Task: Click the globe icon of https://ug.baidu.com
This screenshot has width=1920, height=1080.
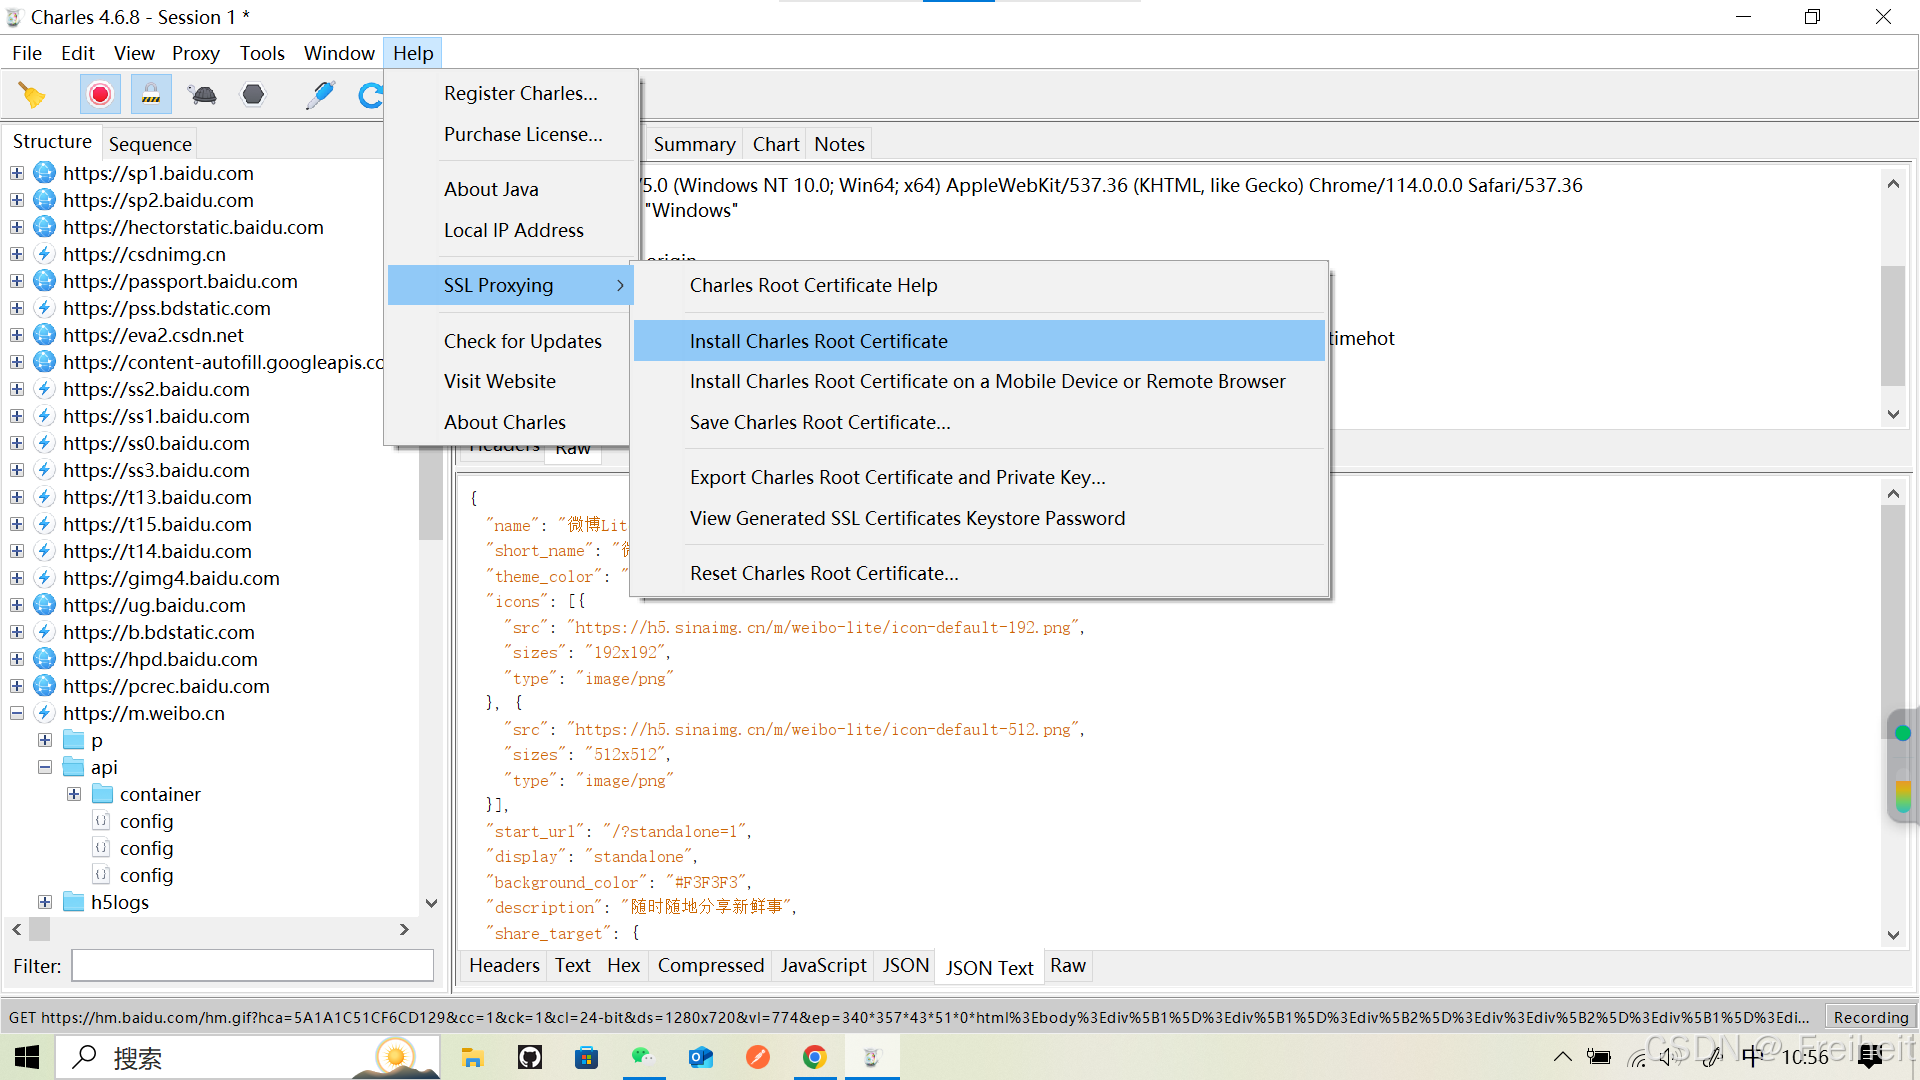Action: [x=44, y=605]
